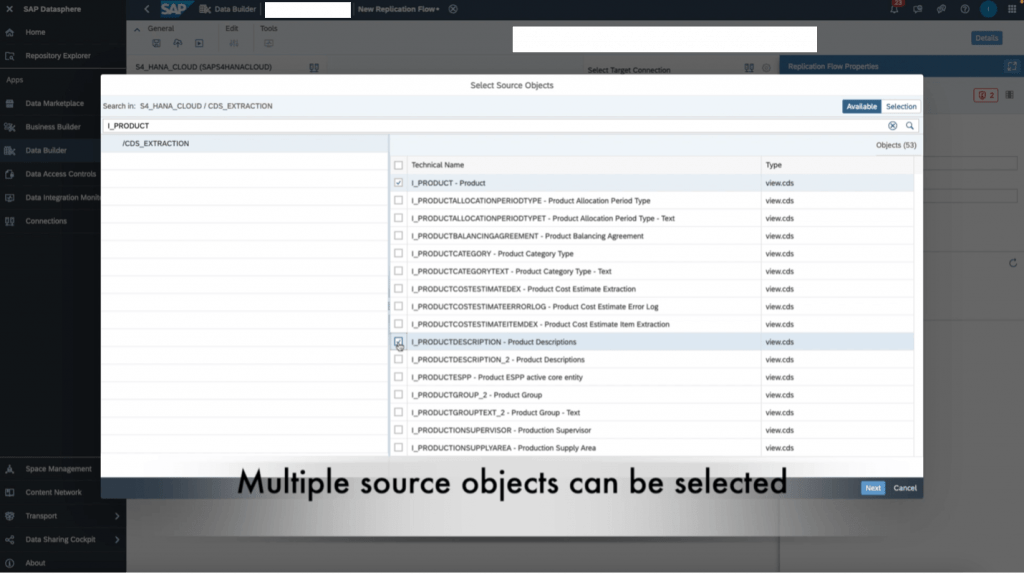
Task: Go back with the header arrow
Action: pyautogui.click(x=146, y=9)
